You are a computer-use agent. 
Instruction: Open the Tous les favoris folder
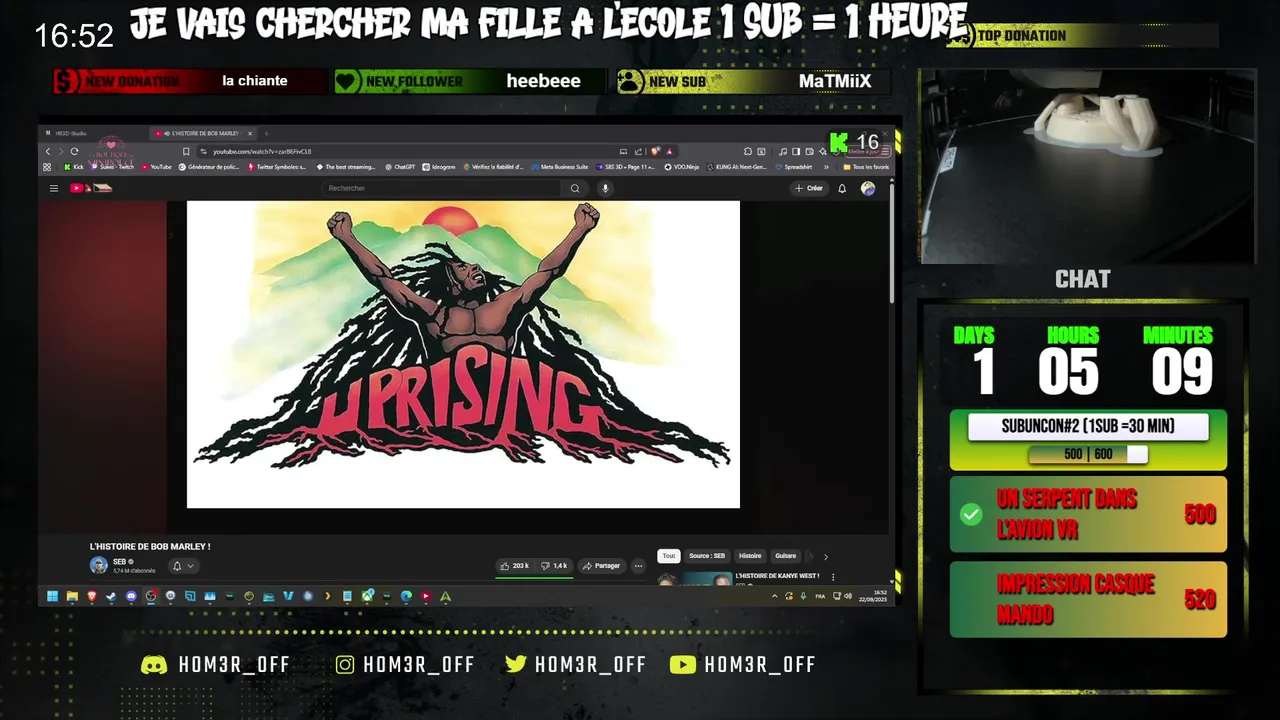coord(866,167)
